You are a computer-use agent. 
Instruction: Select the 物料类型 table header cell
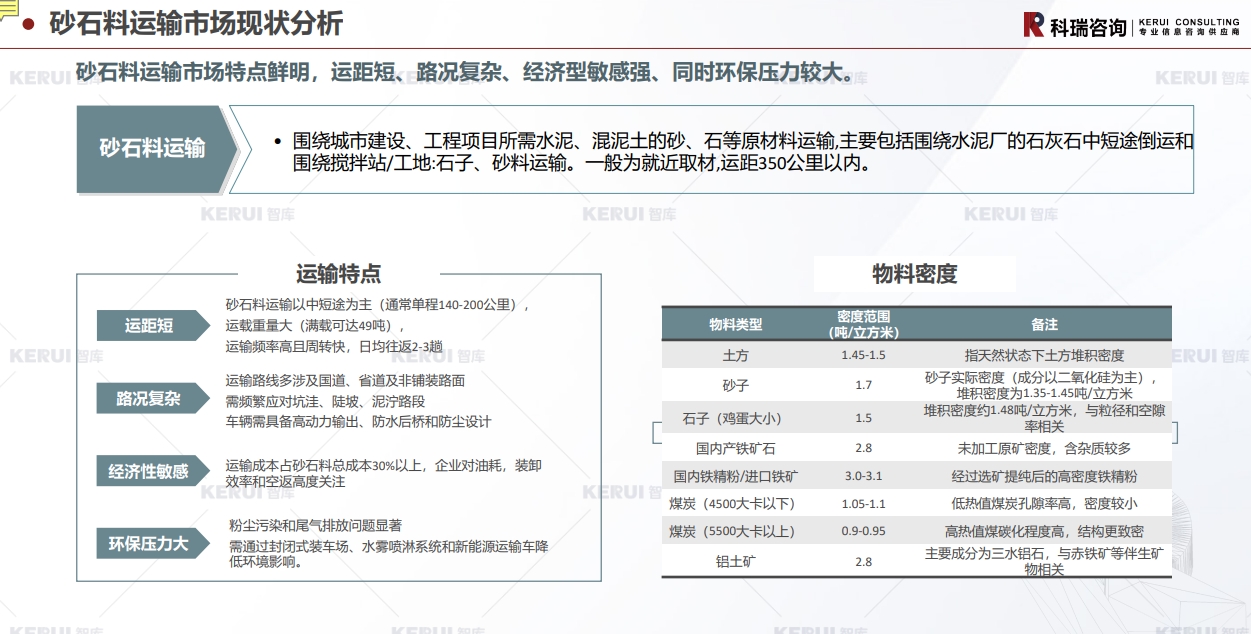coord(735,324)
